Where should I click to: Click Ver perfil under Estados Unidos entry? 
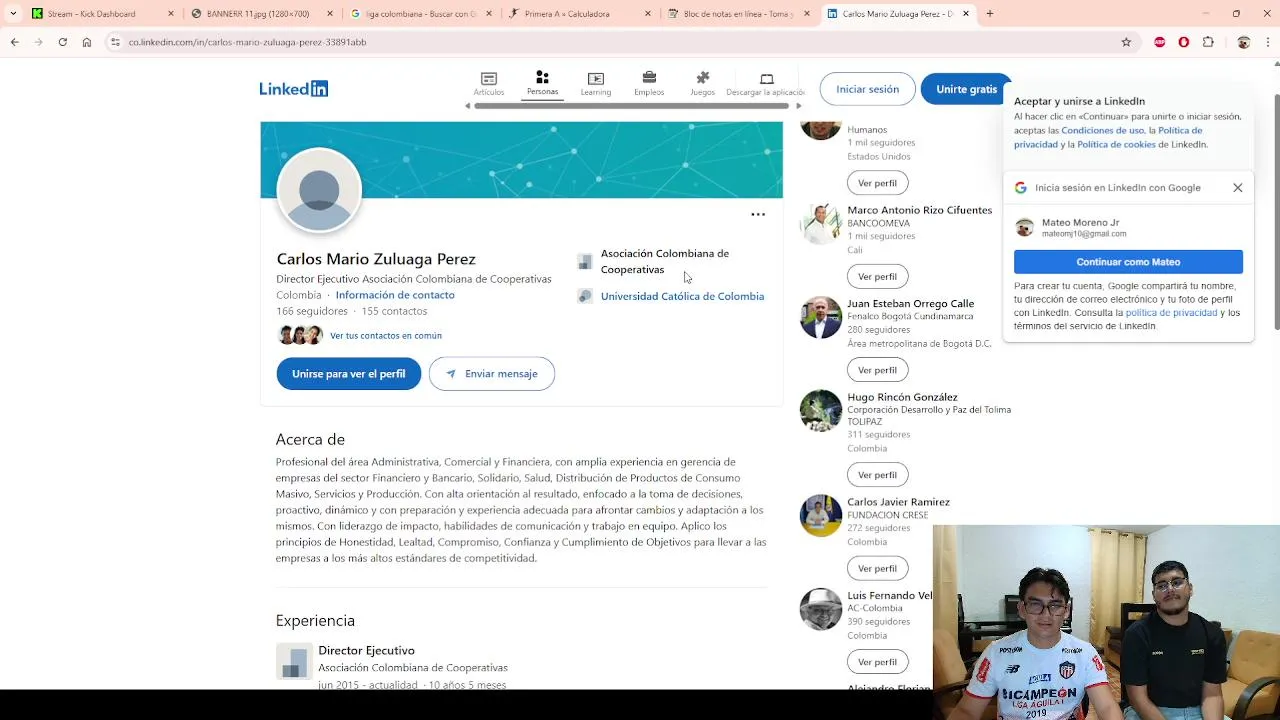877,183
